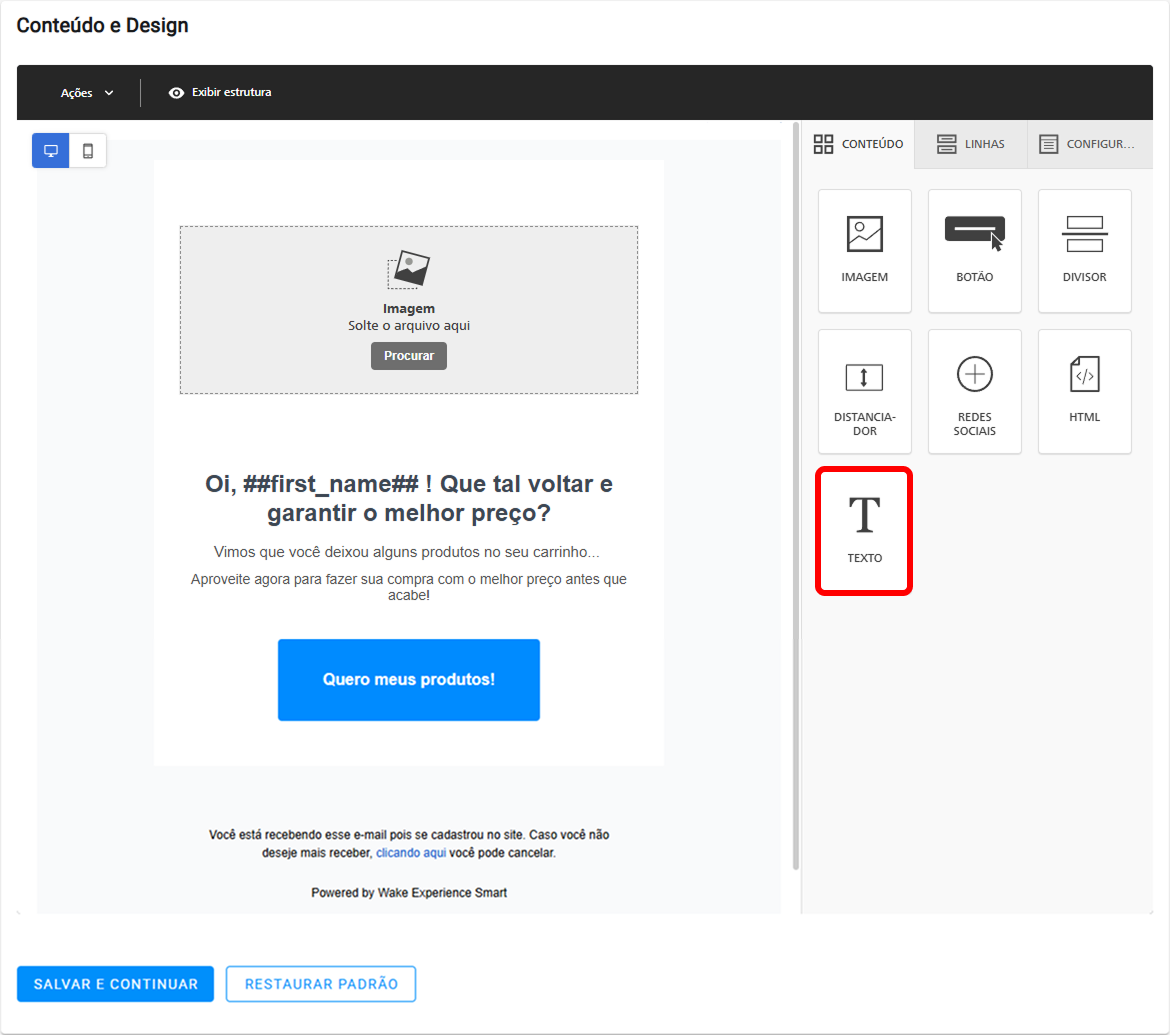1170x1035 pixels.
Task: Click the email canvas vertical scrollbar
Action: click(x=795, y=496)
